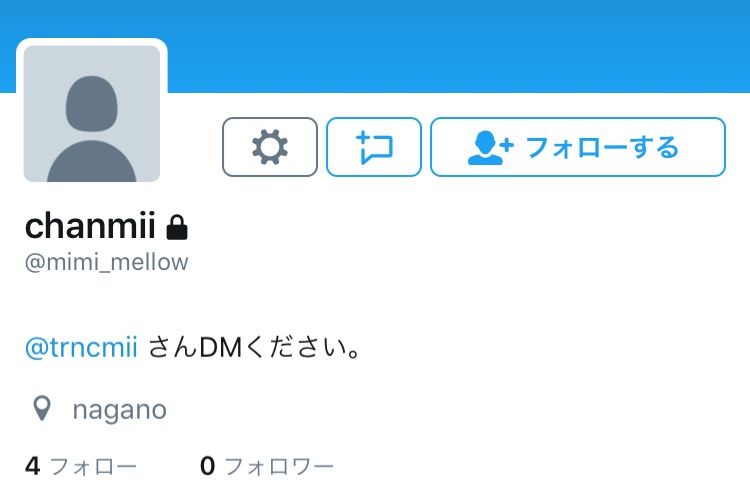Screen dimensions: 750x501
Task: Click the さんDMください bio text
Action: [x=254, y=347]
